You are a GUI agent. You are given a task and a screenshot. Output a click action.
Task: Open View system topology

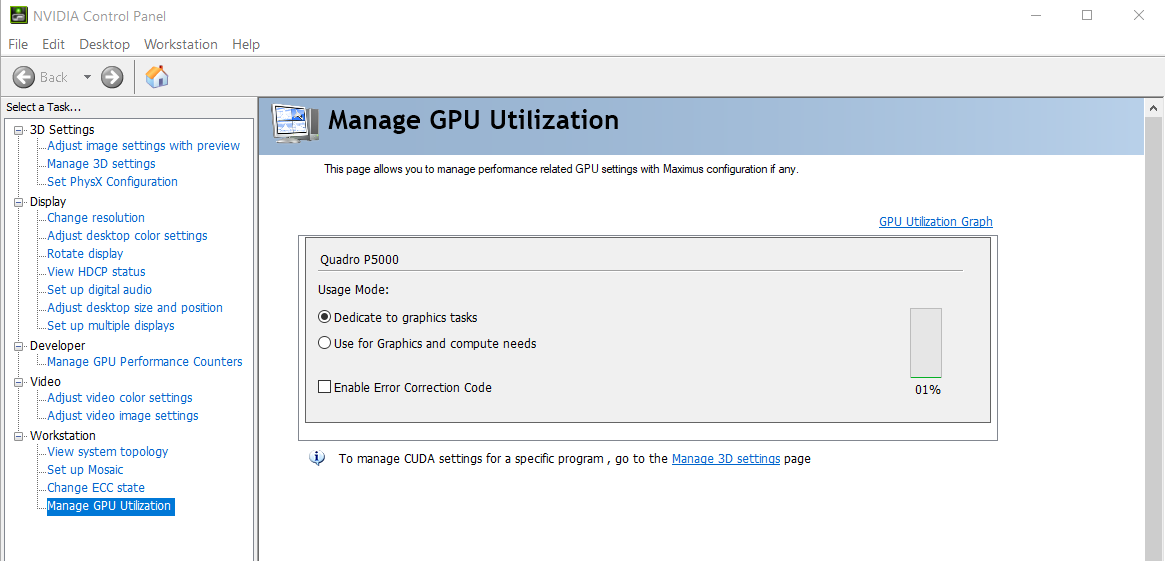[x=108, y=452]
